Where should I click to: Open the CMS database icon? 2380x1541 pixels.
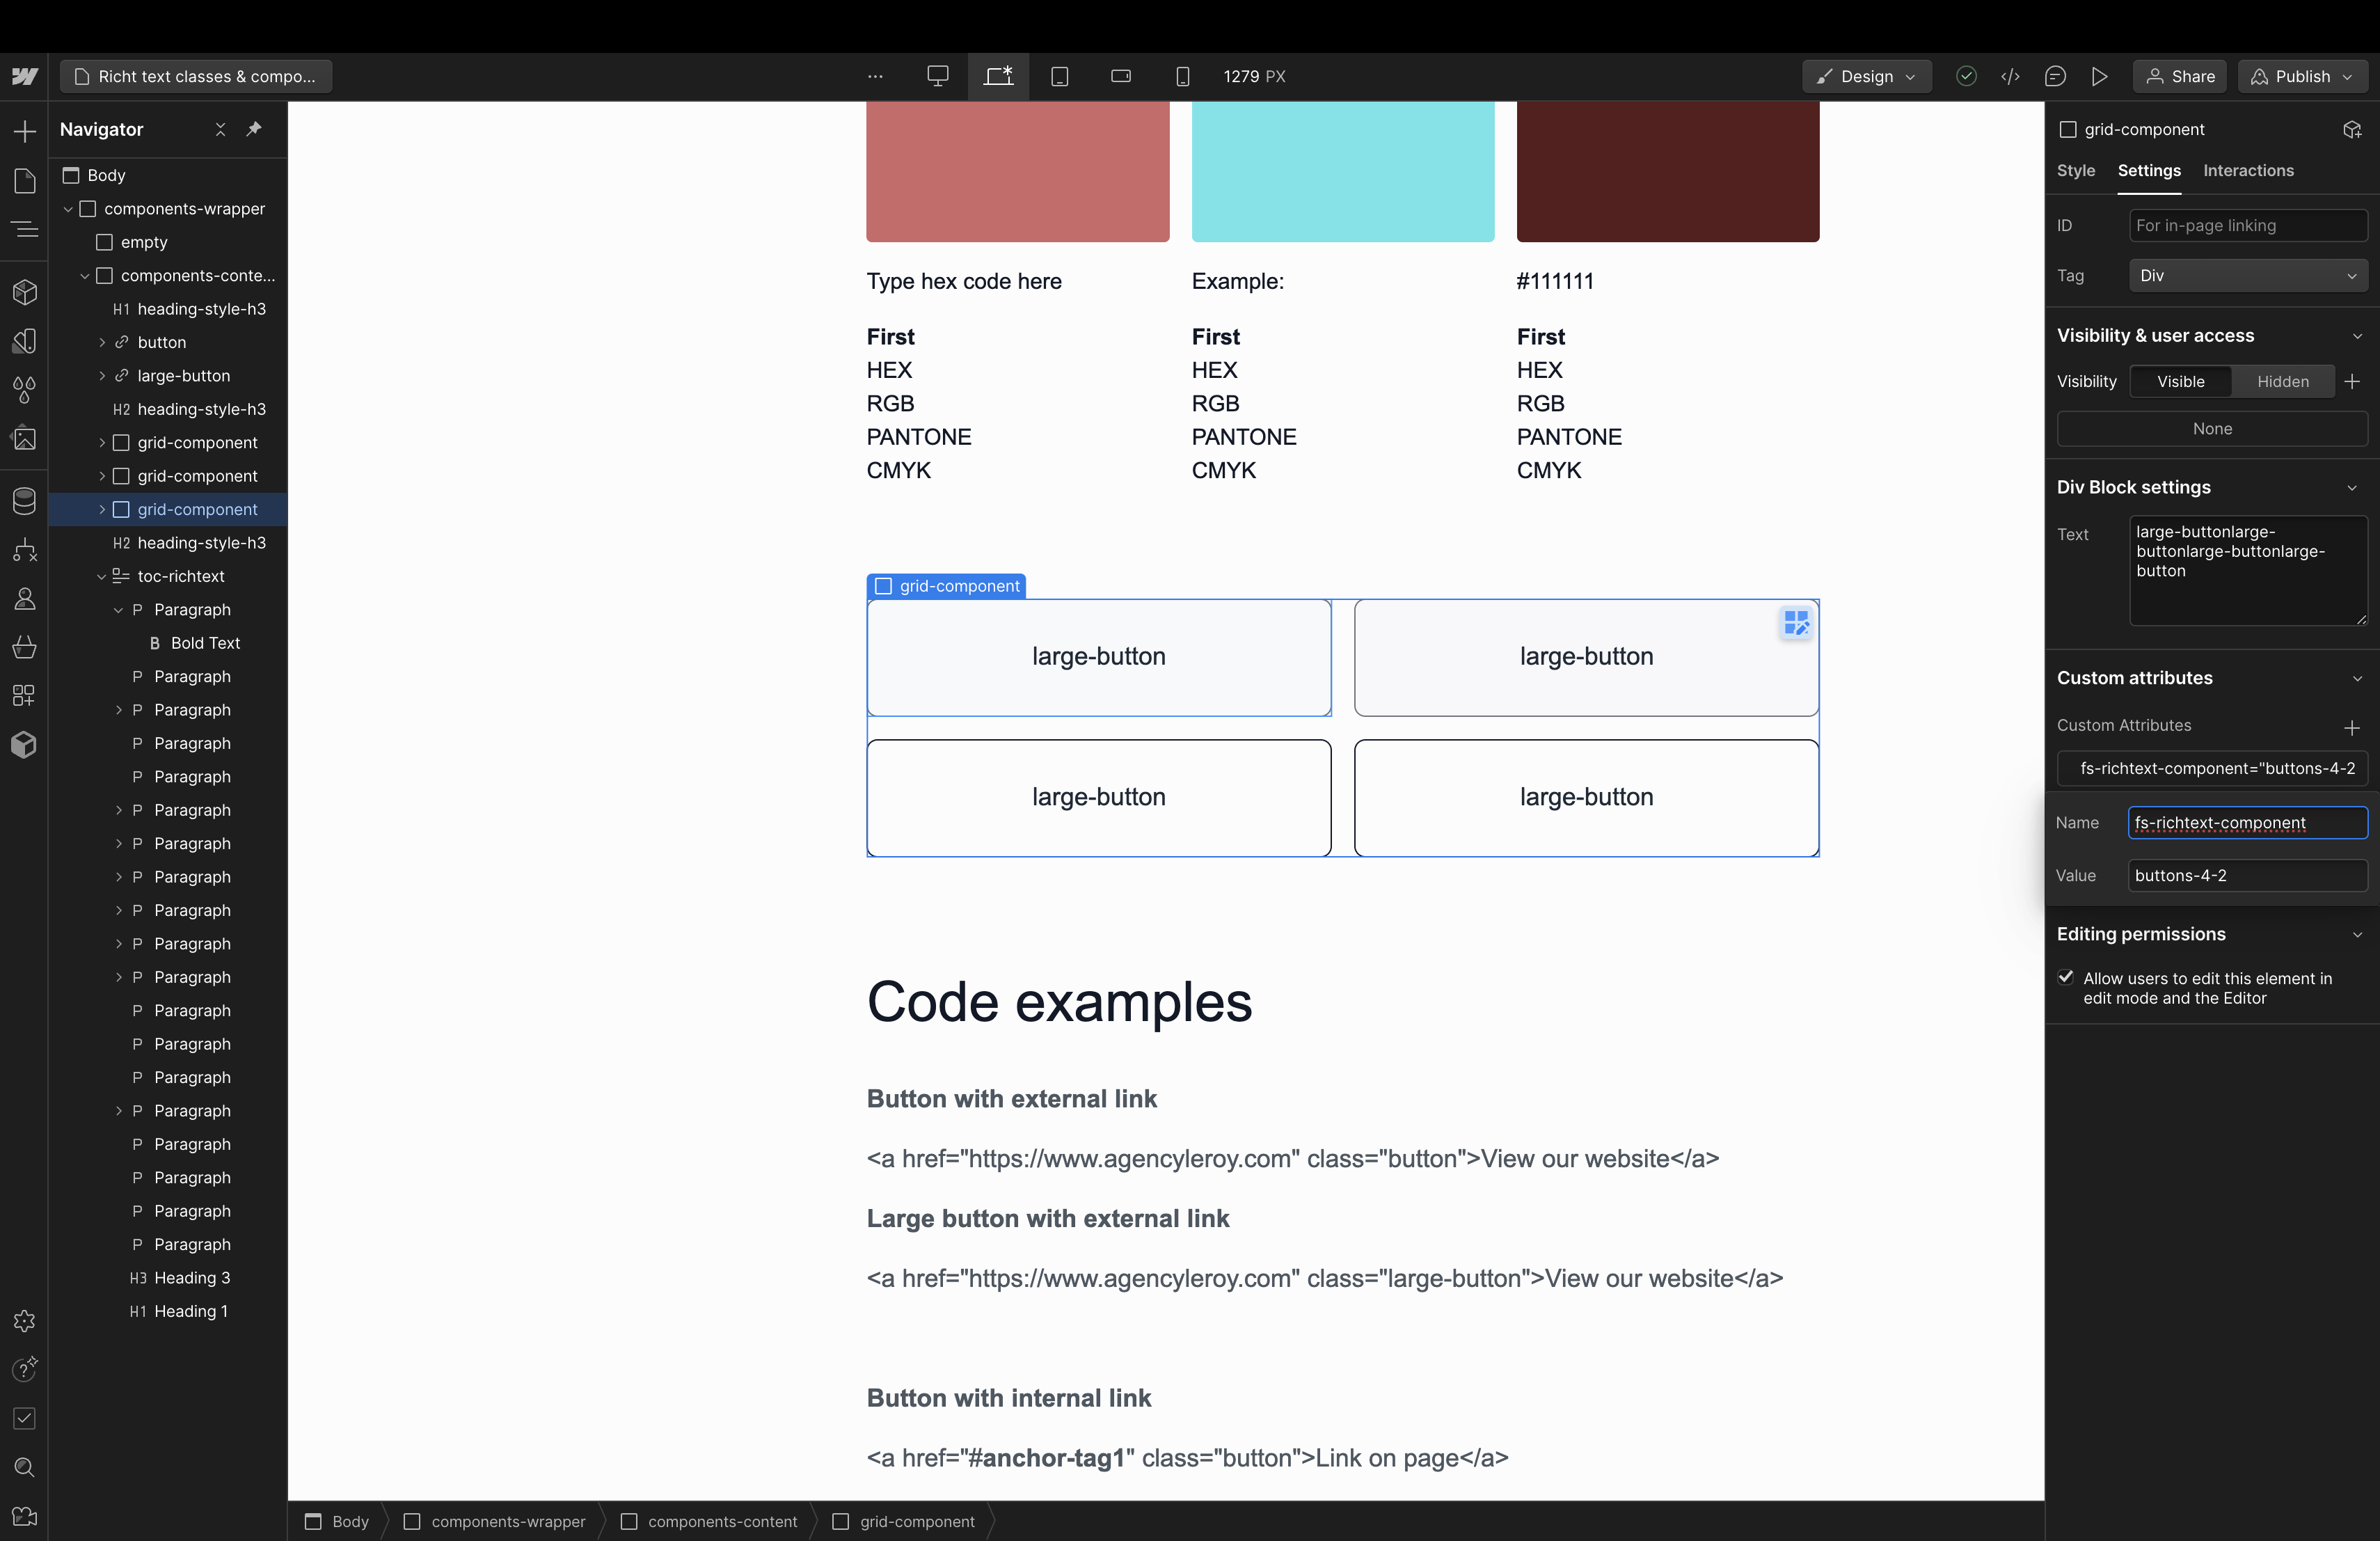(x=24, y=500)
